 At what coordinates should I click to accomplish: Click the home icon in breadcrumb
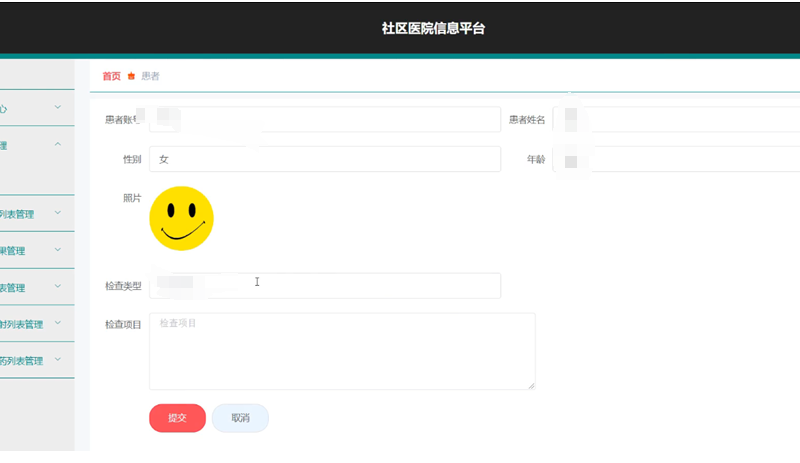(x=131, y=77)
